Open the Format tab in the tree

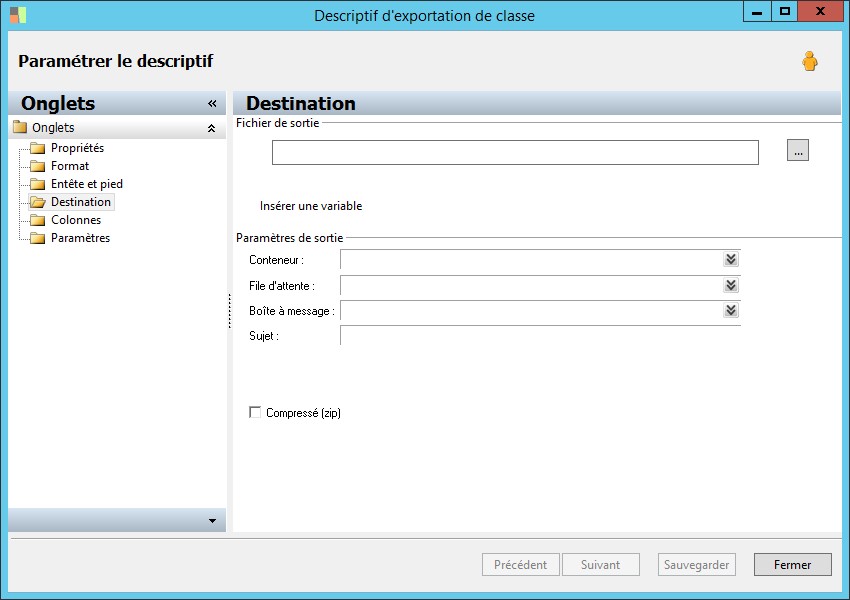tap(70, 166)
